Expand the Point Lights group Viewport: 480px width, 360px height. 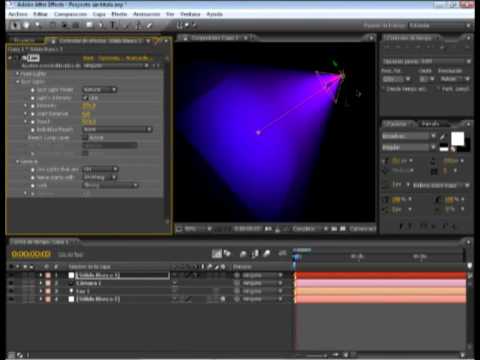18,74
